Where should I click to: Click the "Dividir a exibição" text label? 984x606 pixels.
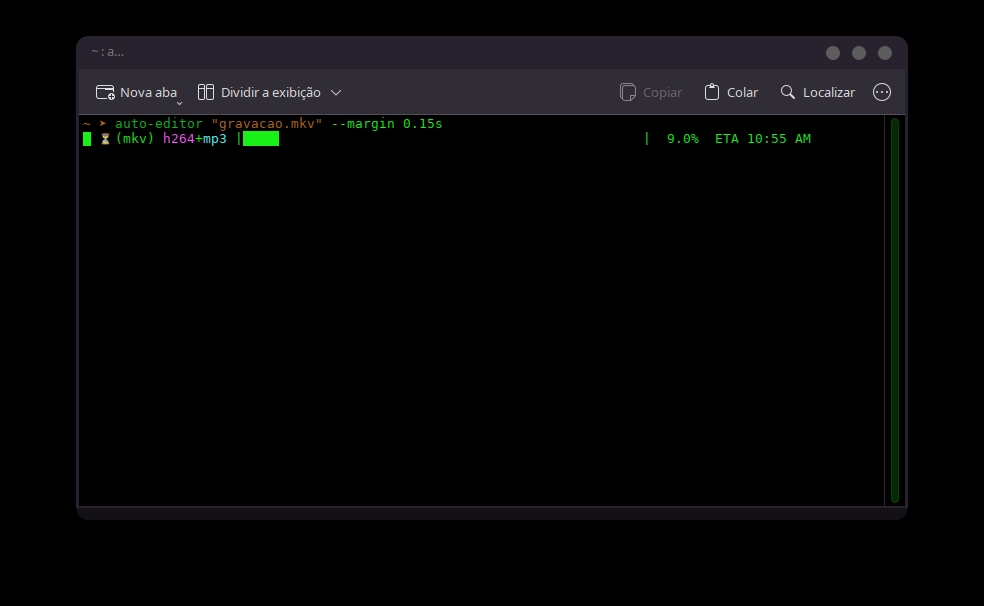pos(270,92)
